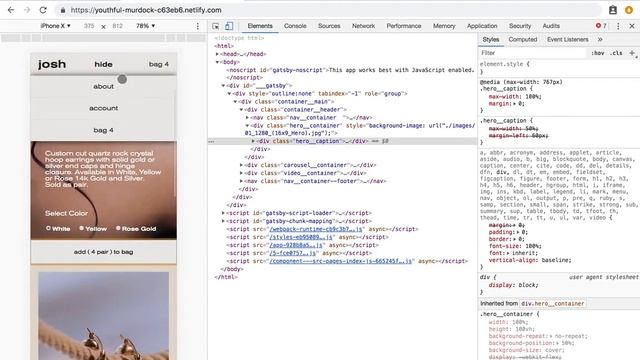Image resolution: width=640 pixels, height=360 pixels.
Task: Click hide menu toggle on page
Action: (x=103, y=64)
